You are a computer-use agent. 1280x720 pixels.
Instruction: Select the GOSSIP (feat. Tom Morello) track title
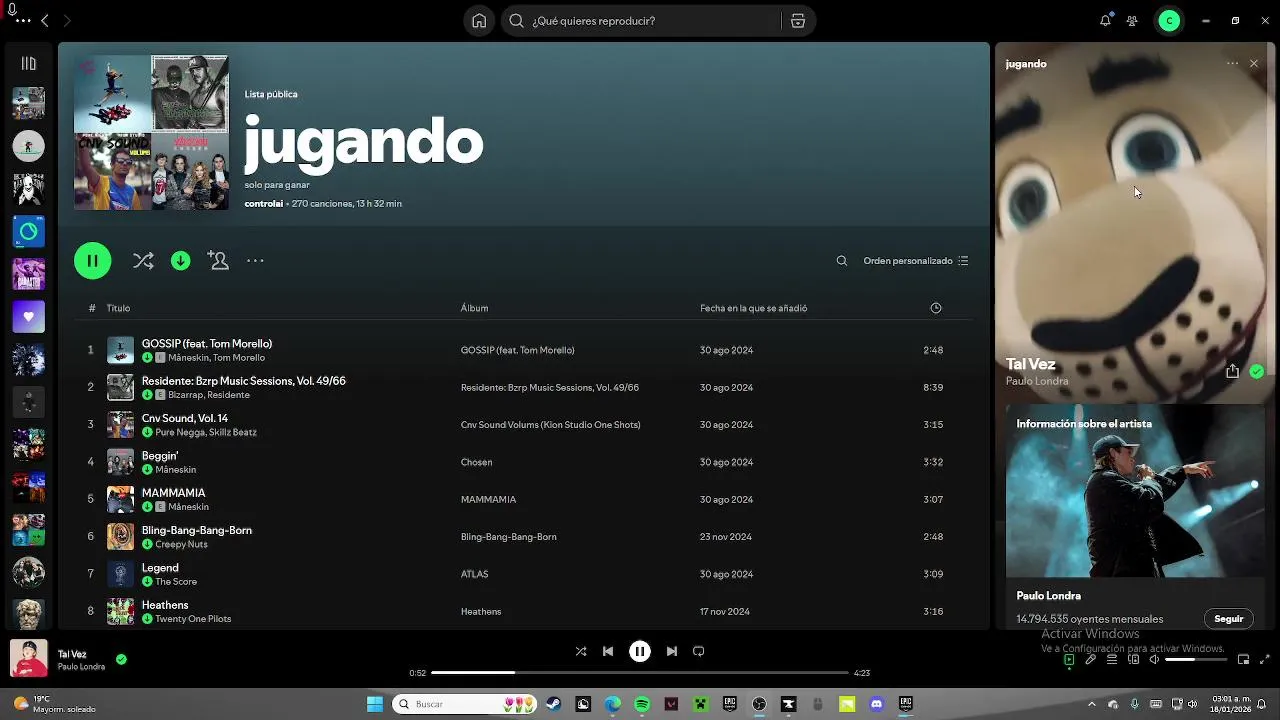point(207,344)
